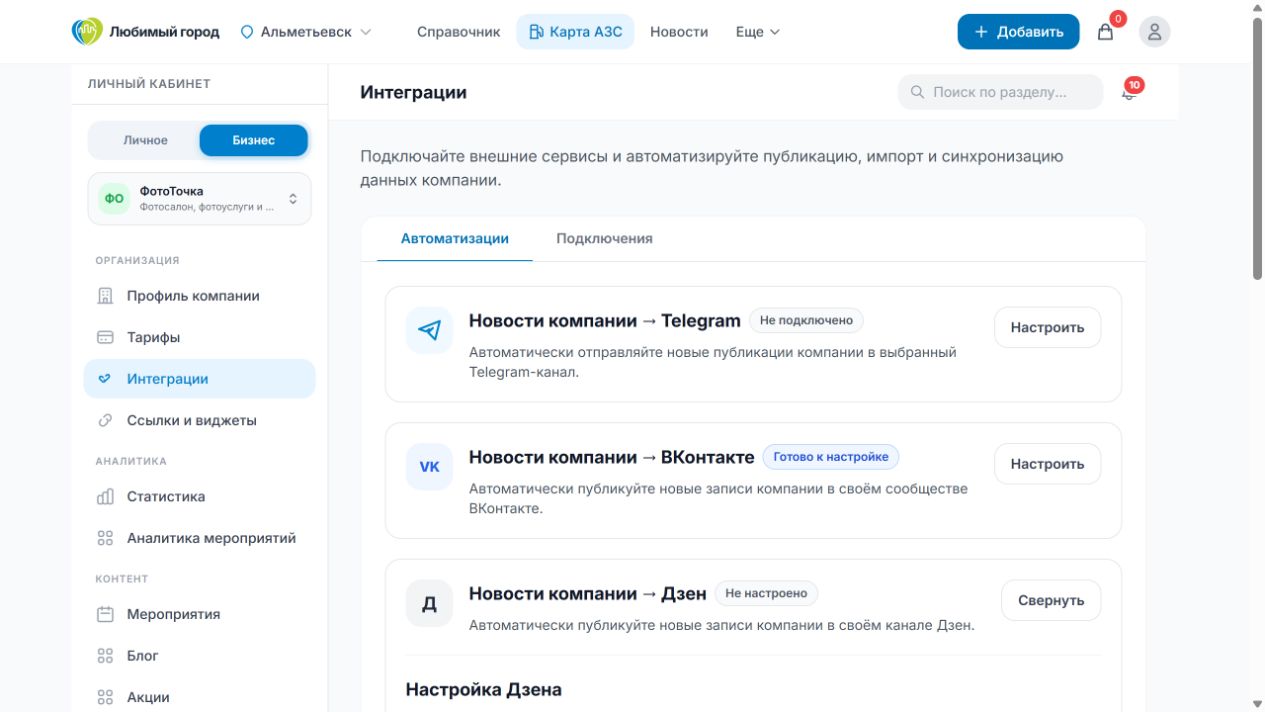The height and width of the screenshot is (712, 1265).
Task: Click the Готово к настройке status badge
Action: (x=831, y=457)
